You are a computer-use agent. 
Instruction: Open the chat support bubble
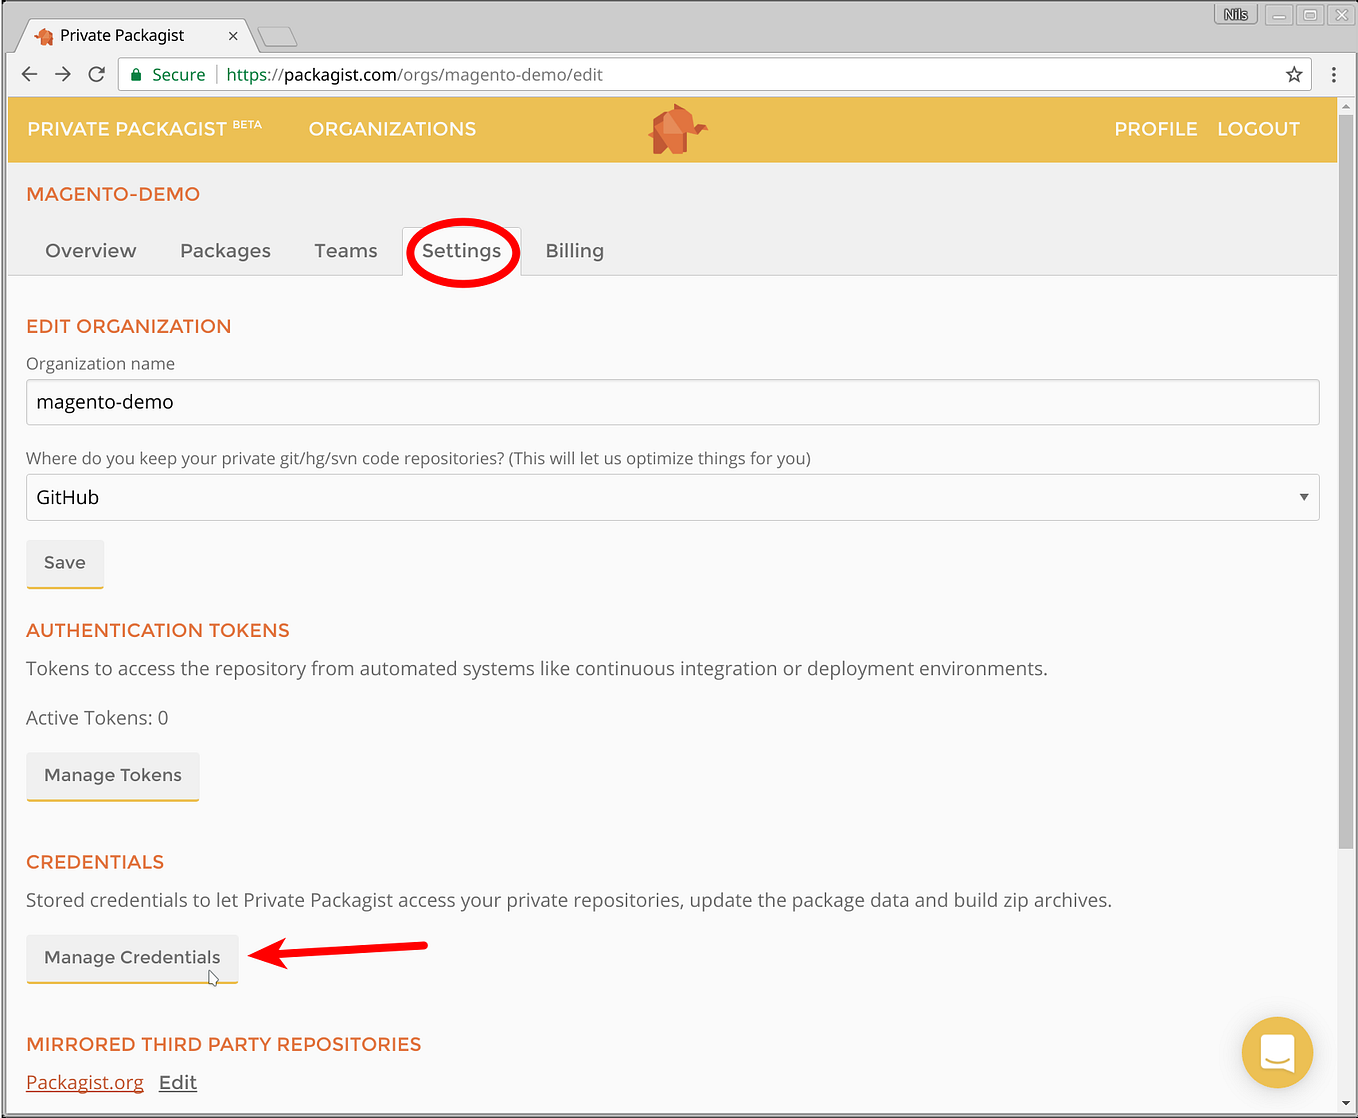click(x=1277, y=1052)
